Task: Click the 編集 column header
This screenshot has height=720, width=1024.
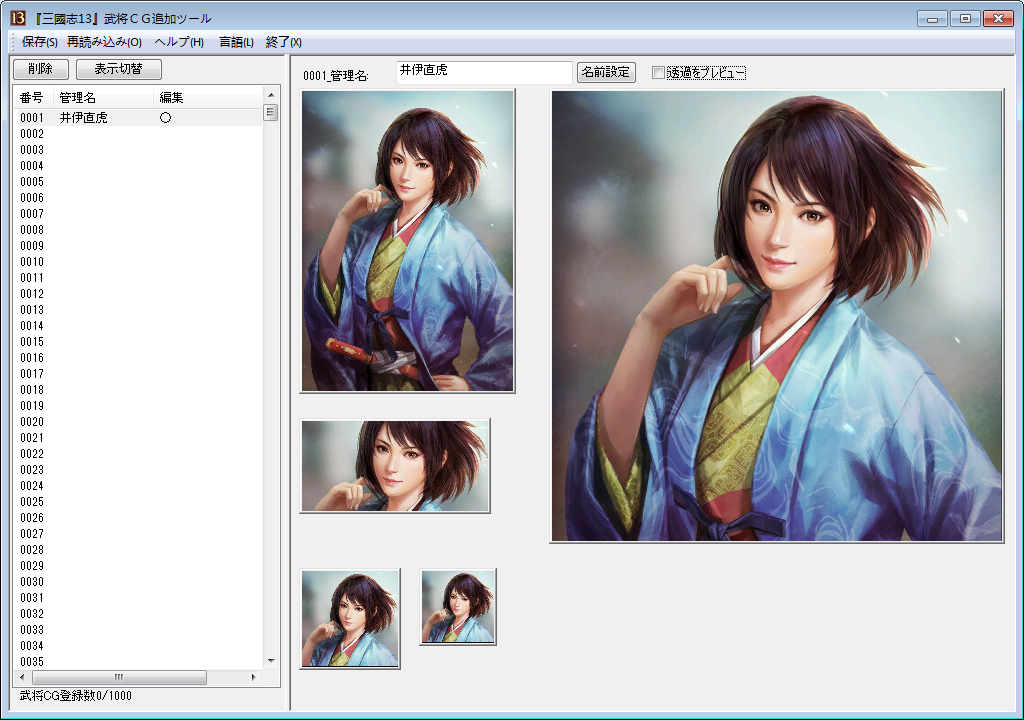Action: point(208,97)
